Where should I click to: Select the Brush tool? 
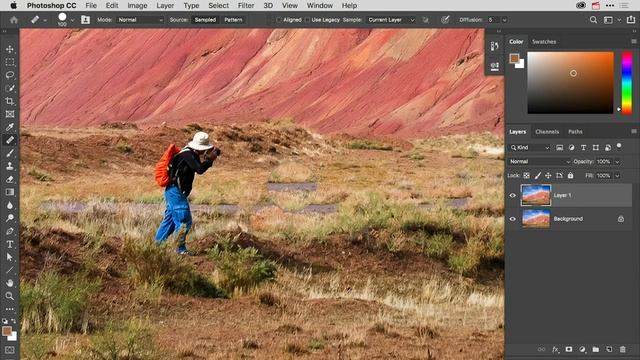pos(10,153)
